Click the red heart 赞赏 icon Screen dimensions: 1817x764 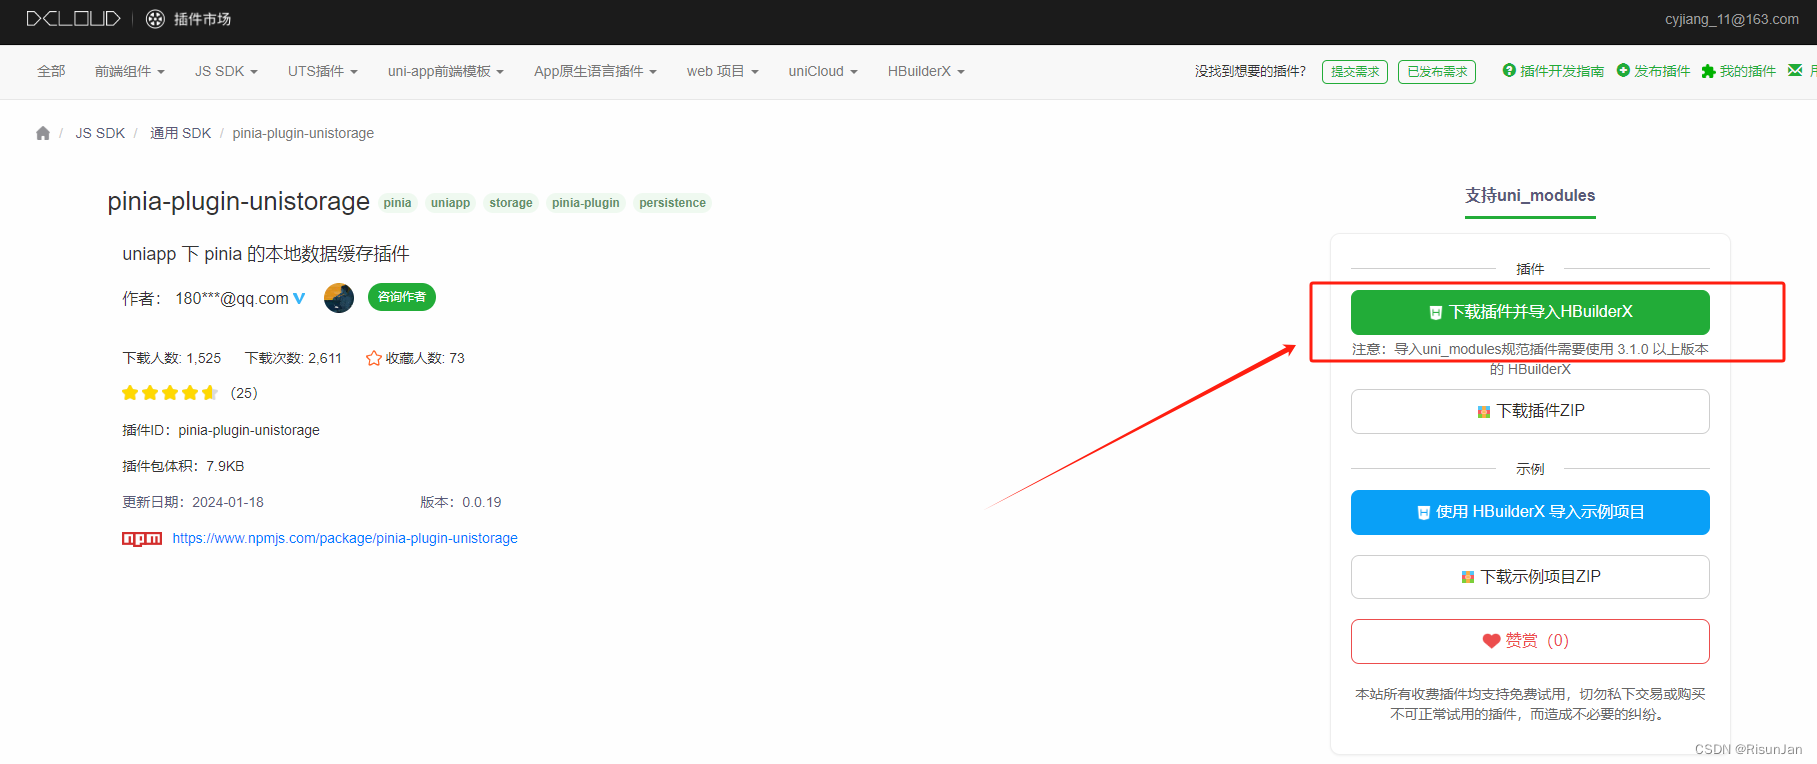(x=1491, y=641)
